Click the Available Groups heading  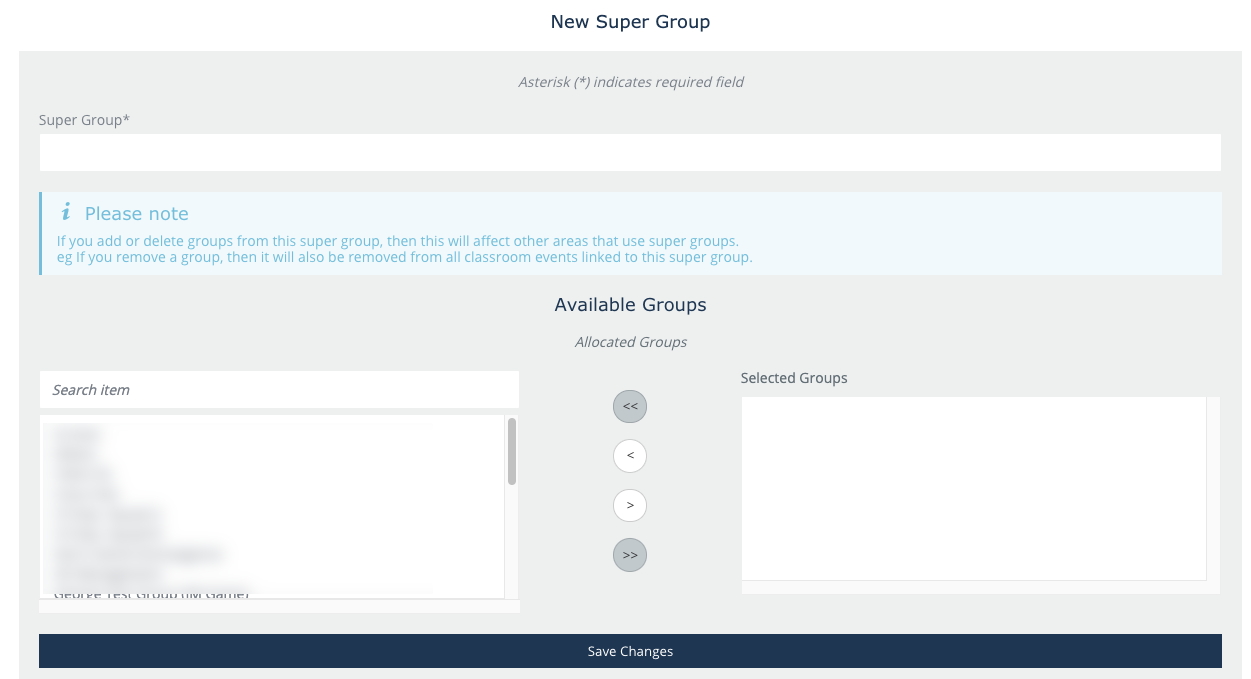pyautogui.click(x=630, y=305)
